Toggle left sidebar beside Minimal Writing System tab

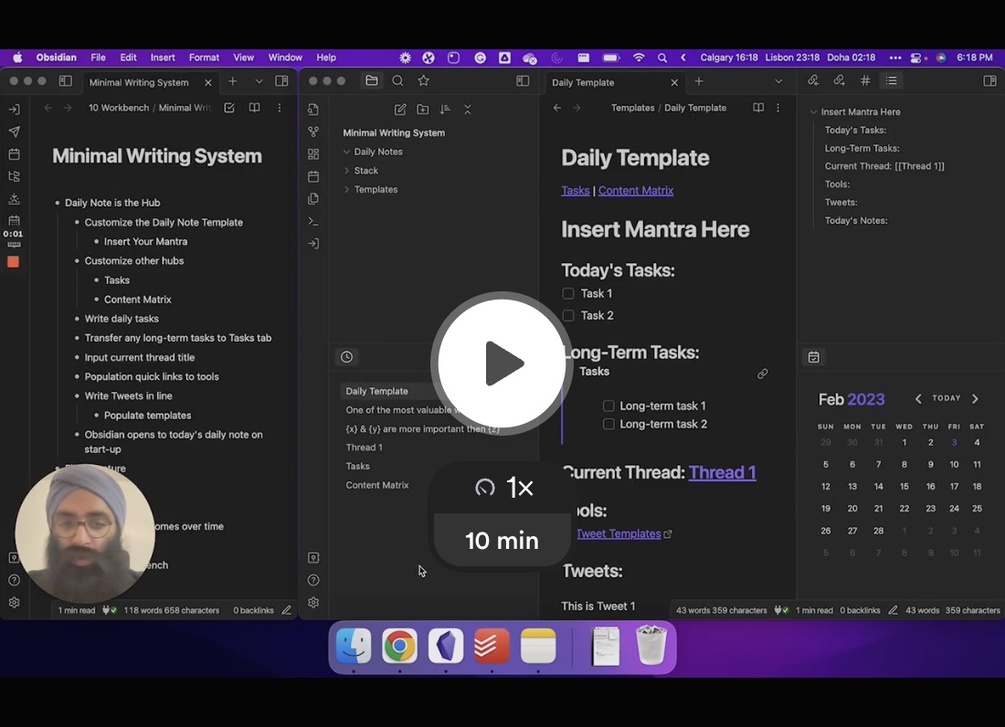[x=65, y=81]
